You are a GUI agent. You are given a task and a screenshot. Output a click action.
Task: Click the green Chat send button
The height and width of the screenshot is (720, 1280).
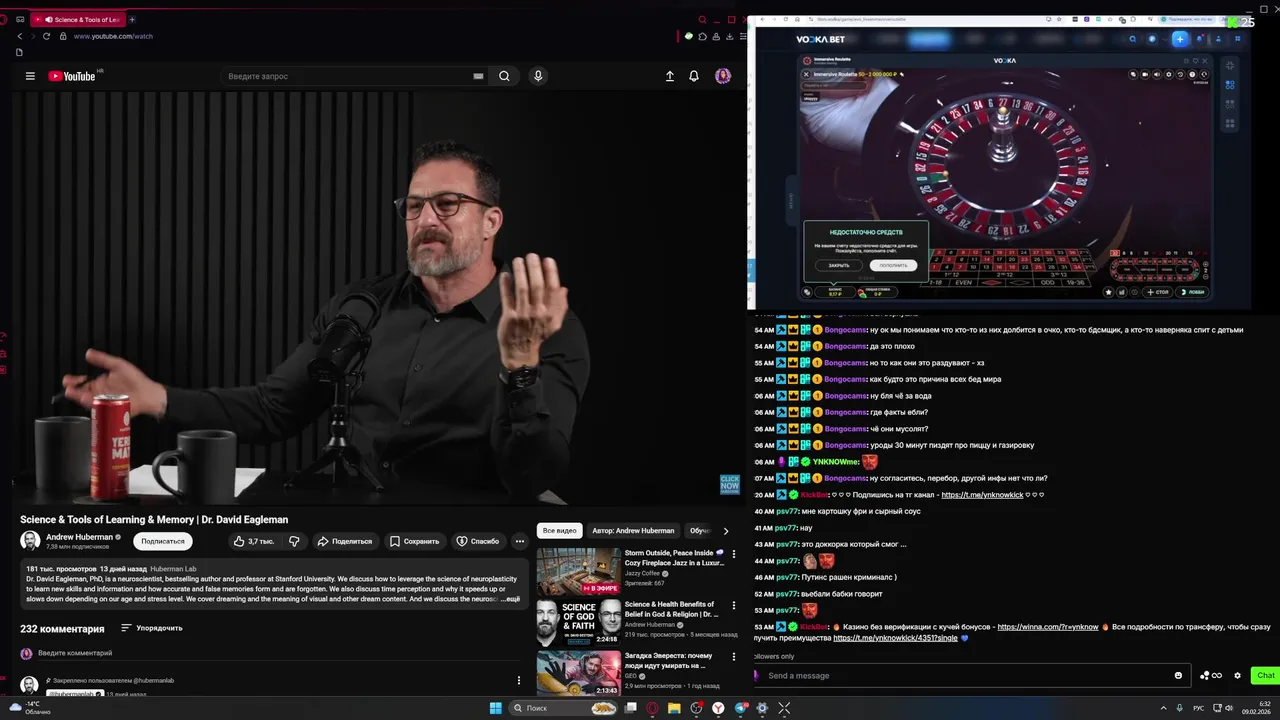tap(1266, 675)
